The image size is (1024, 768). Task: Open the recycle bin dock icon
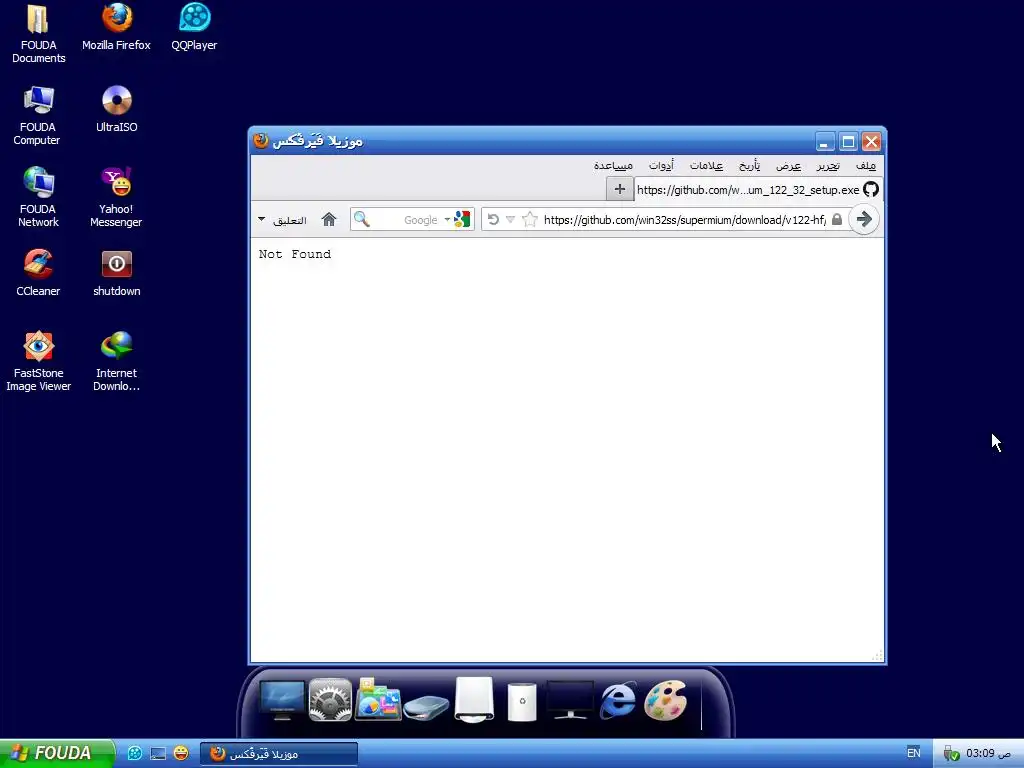pyautogui.click(x=522, y=702)
